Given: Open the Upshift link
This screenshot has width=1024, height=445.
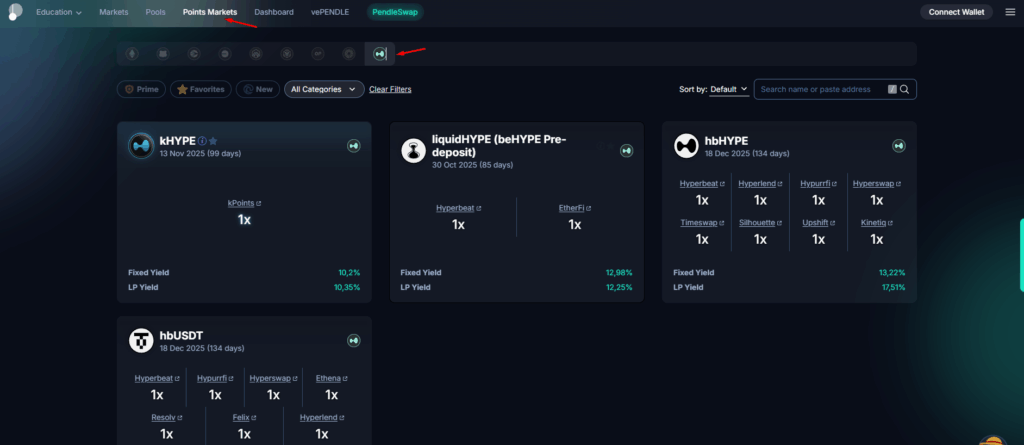Looking at the screenshot, I should pos(815,223).
